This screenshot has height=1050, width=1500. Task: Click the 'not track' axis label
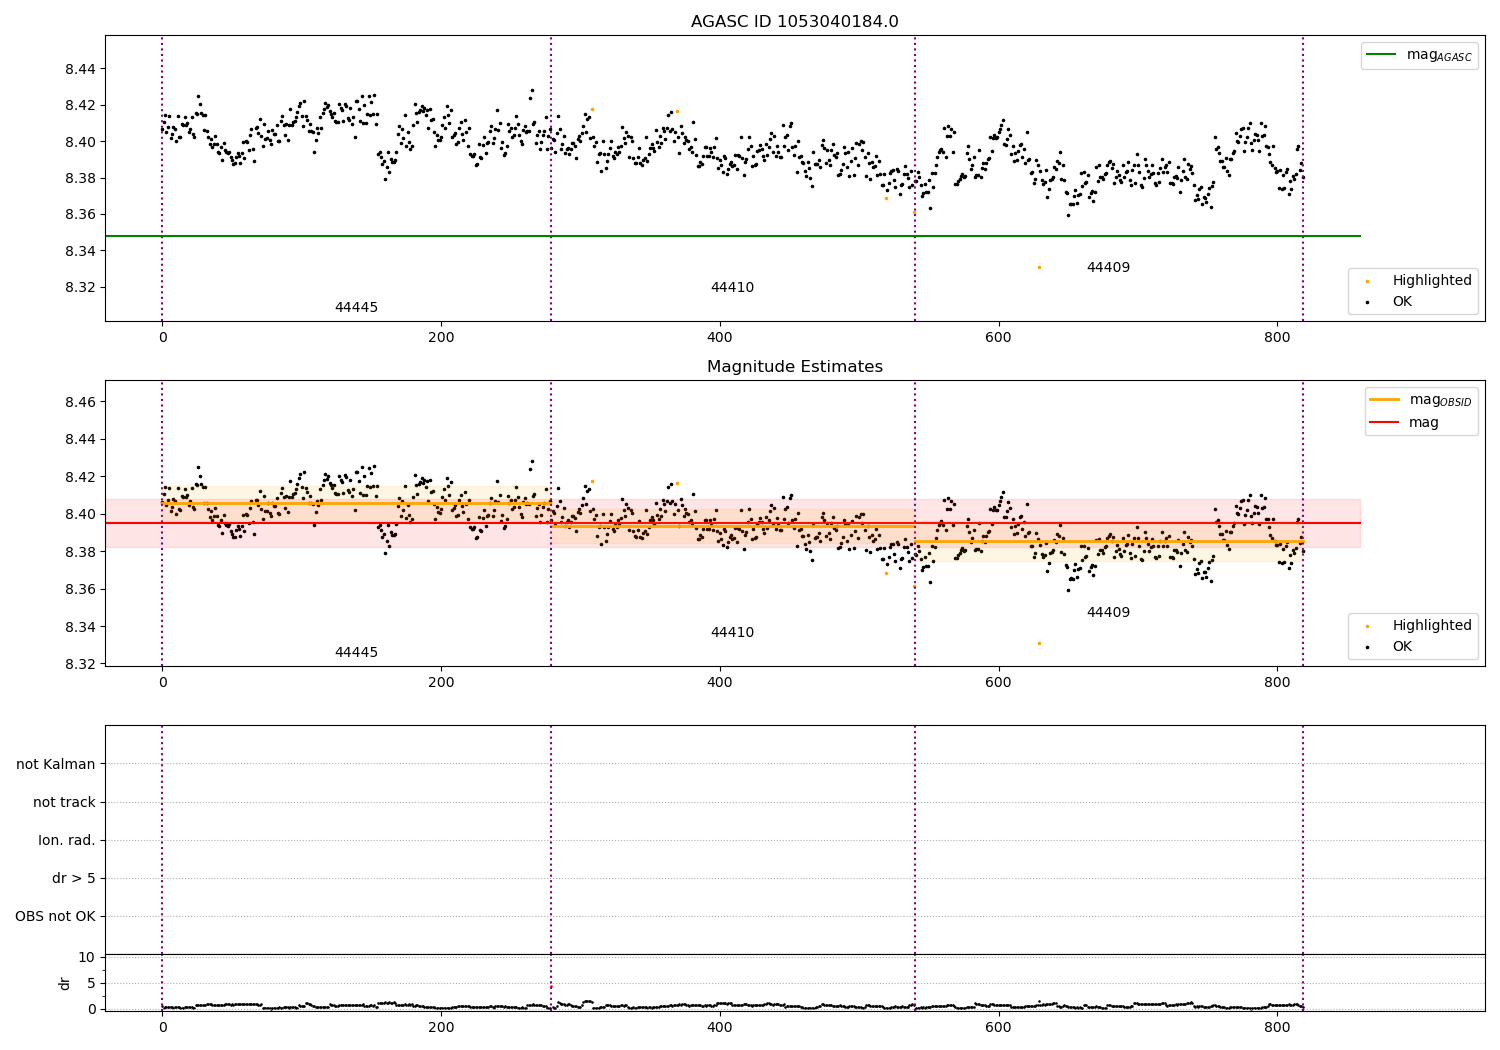click(64, 803)
